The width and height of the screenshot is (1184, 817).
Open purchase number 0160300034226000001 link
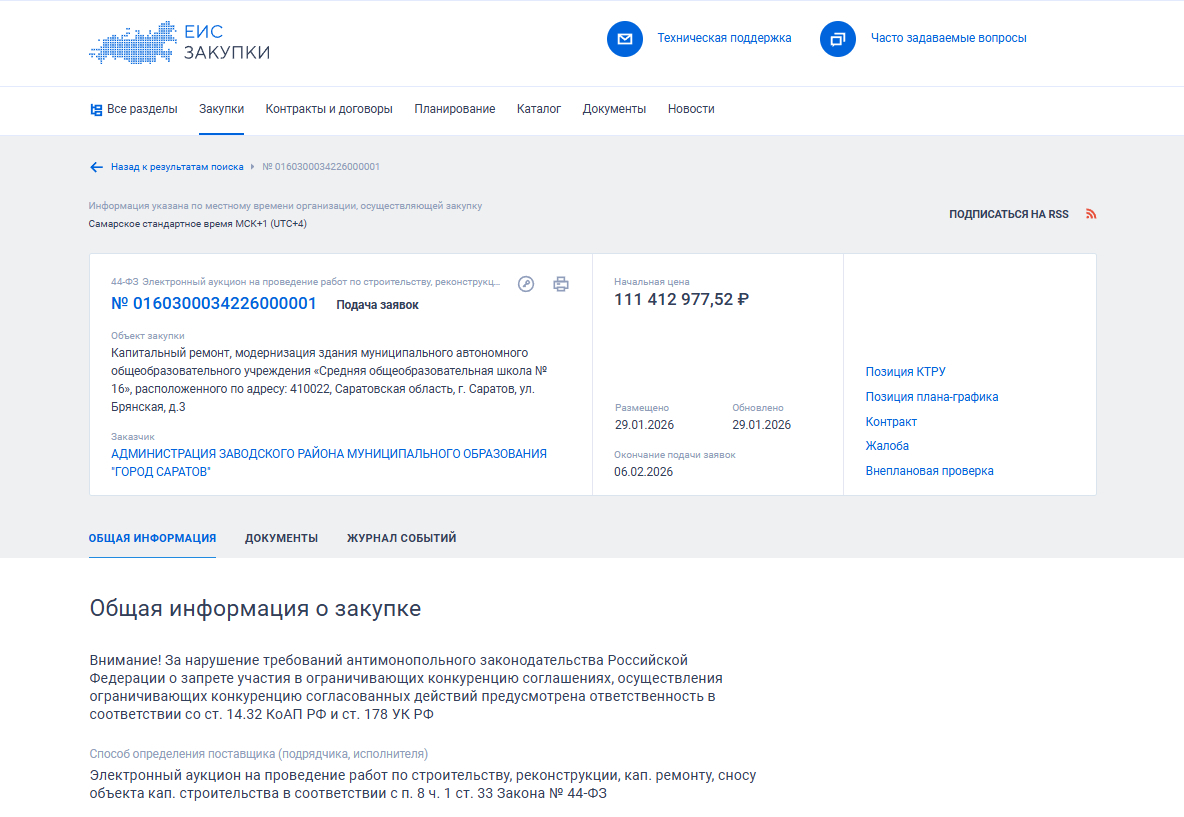click(x=213, y=304)
